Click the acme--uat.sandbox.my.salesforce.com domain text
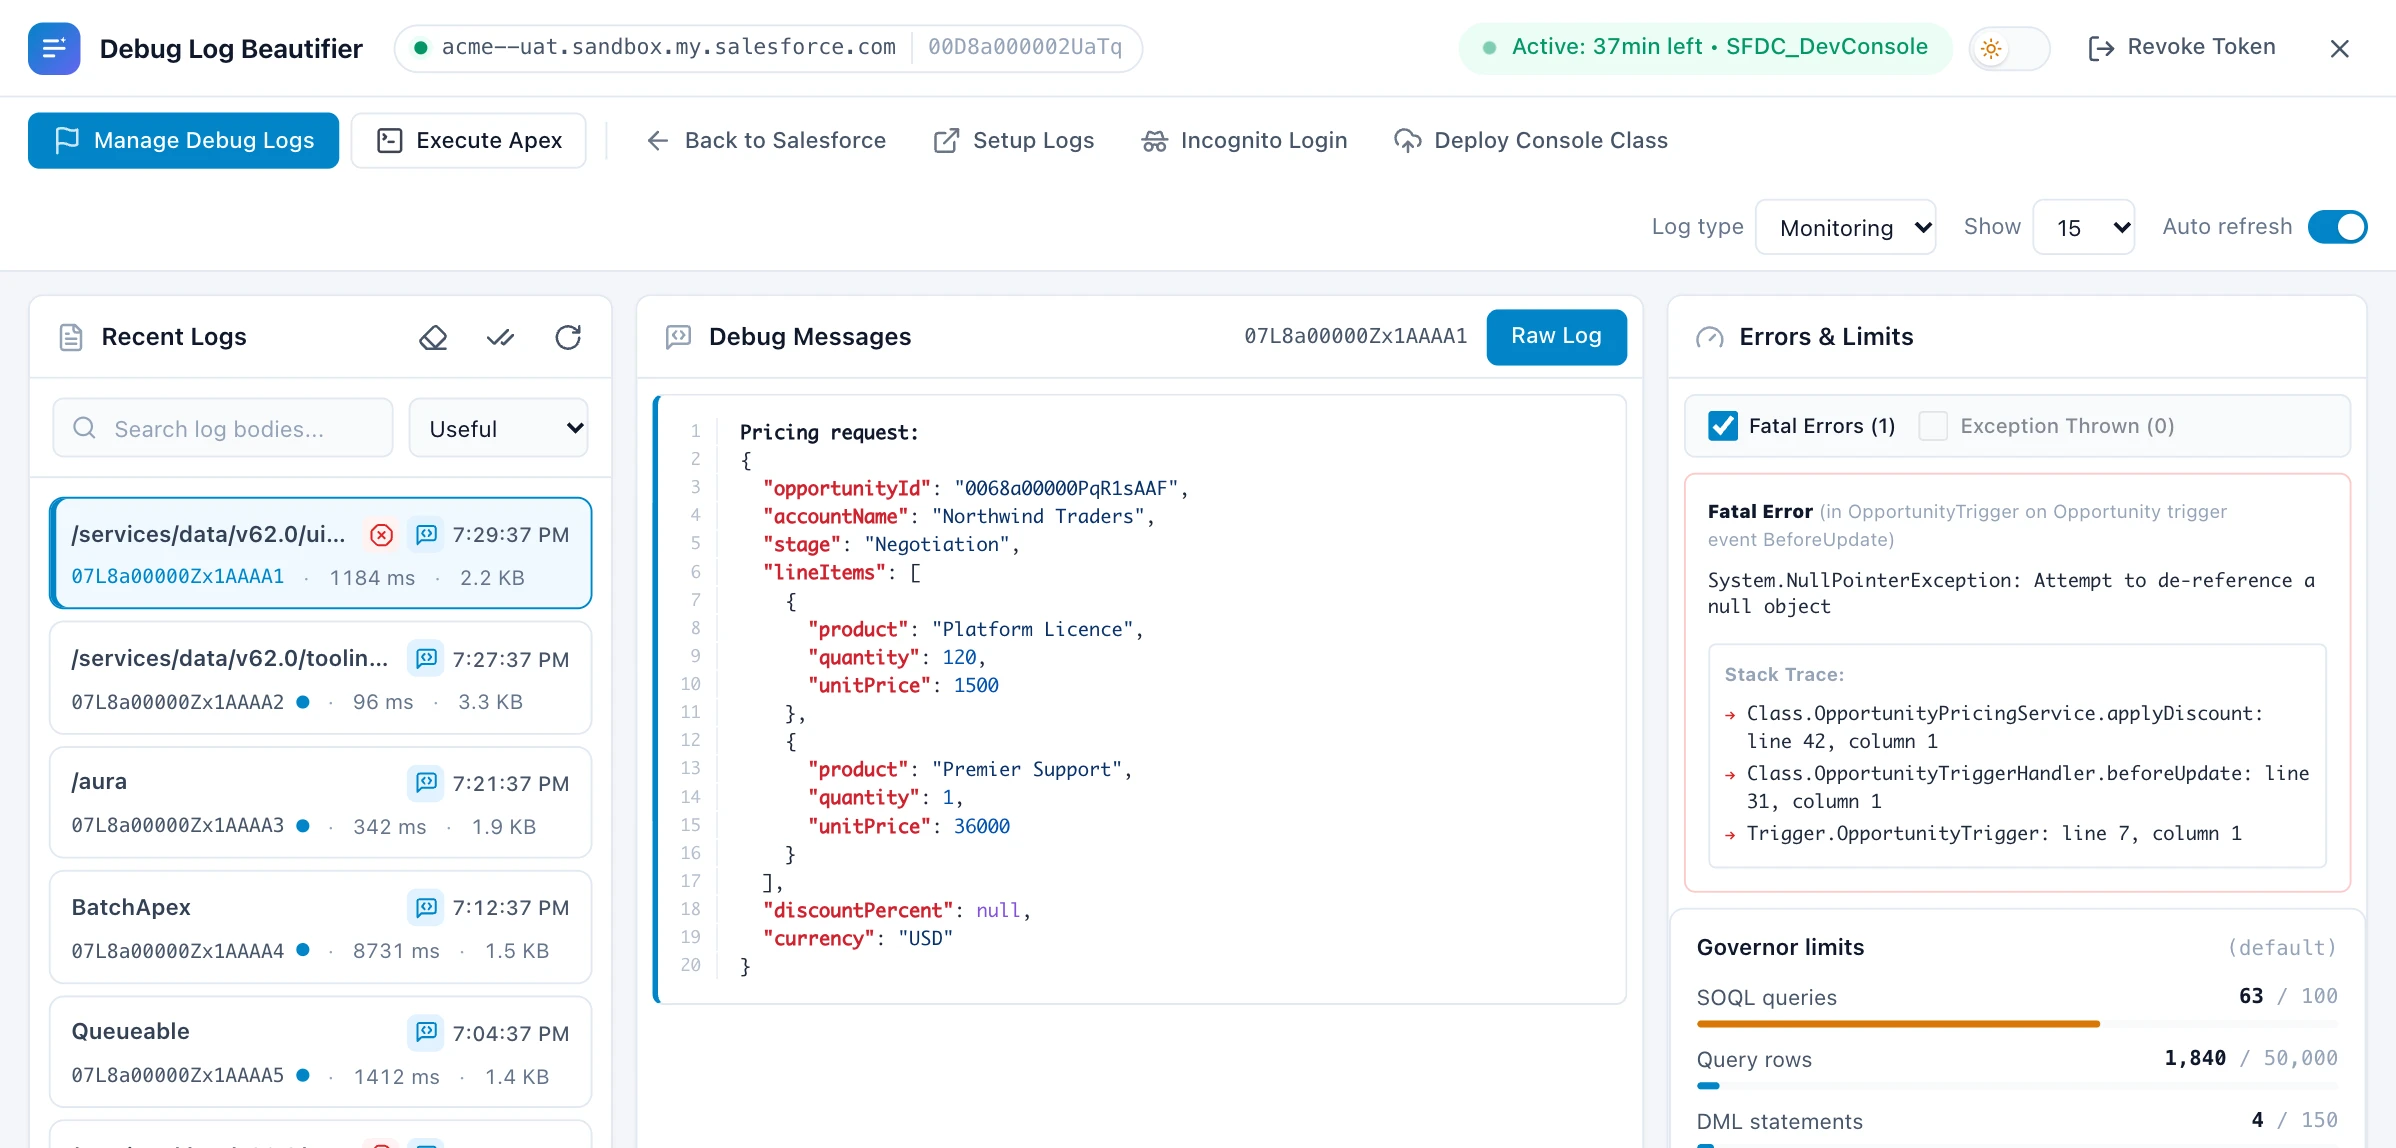The width and height of the screenshot is (2396, 1148). pyautogui.click(x=669, y=47)
